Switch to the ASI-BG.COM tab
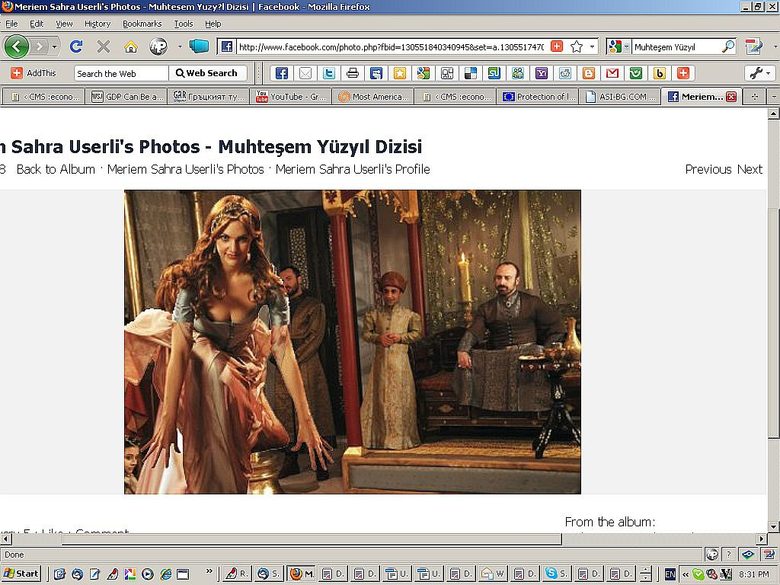This screenshot has height=585, width=780. pos(620,97)
